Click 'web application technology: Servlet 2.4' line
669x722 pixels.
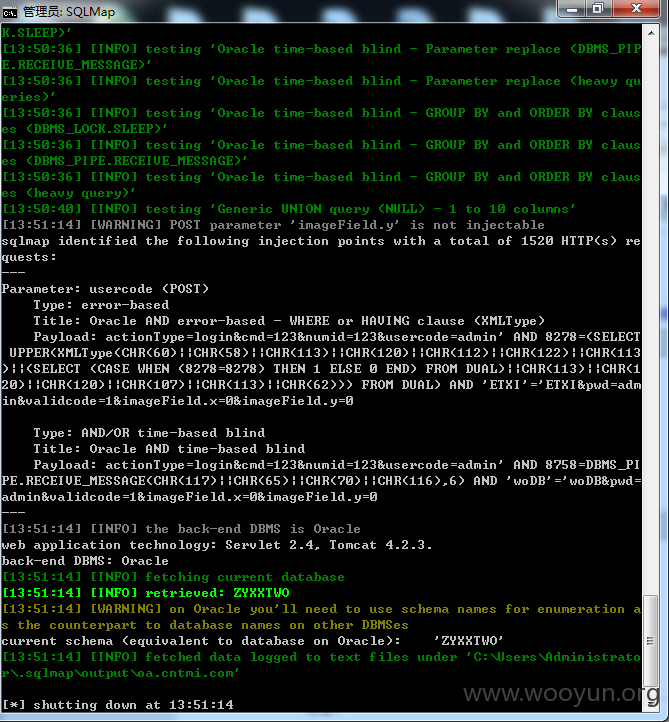coord(217,545)
